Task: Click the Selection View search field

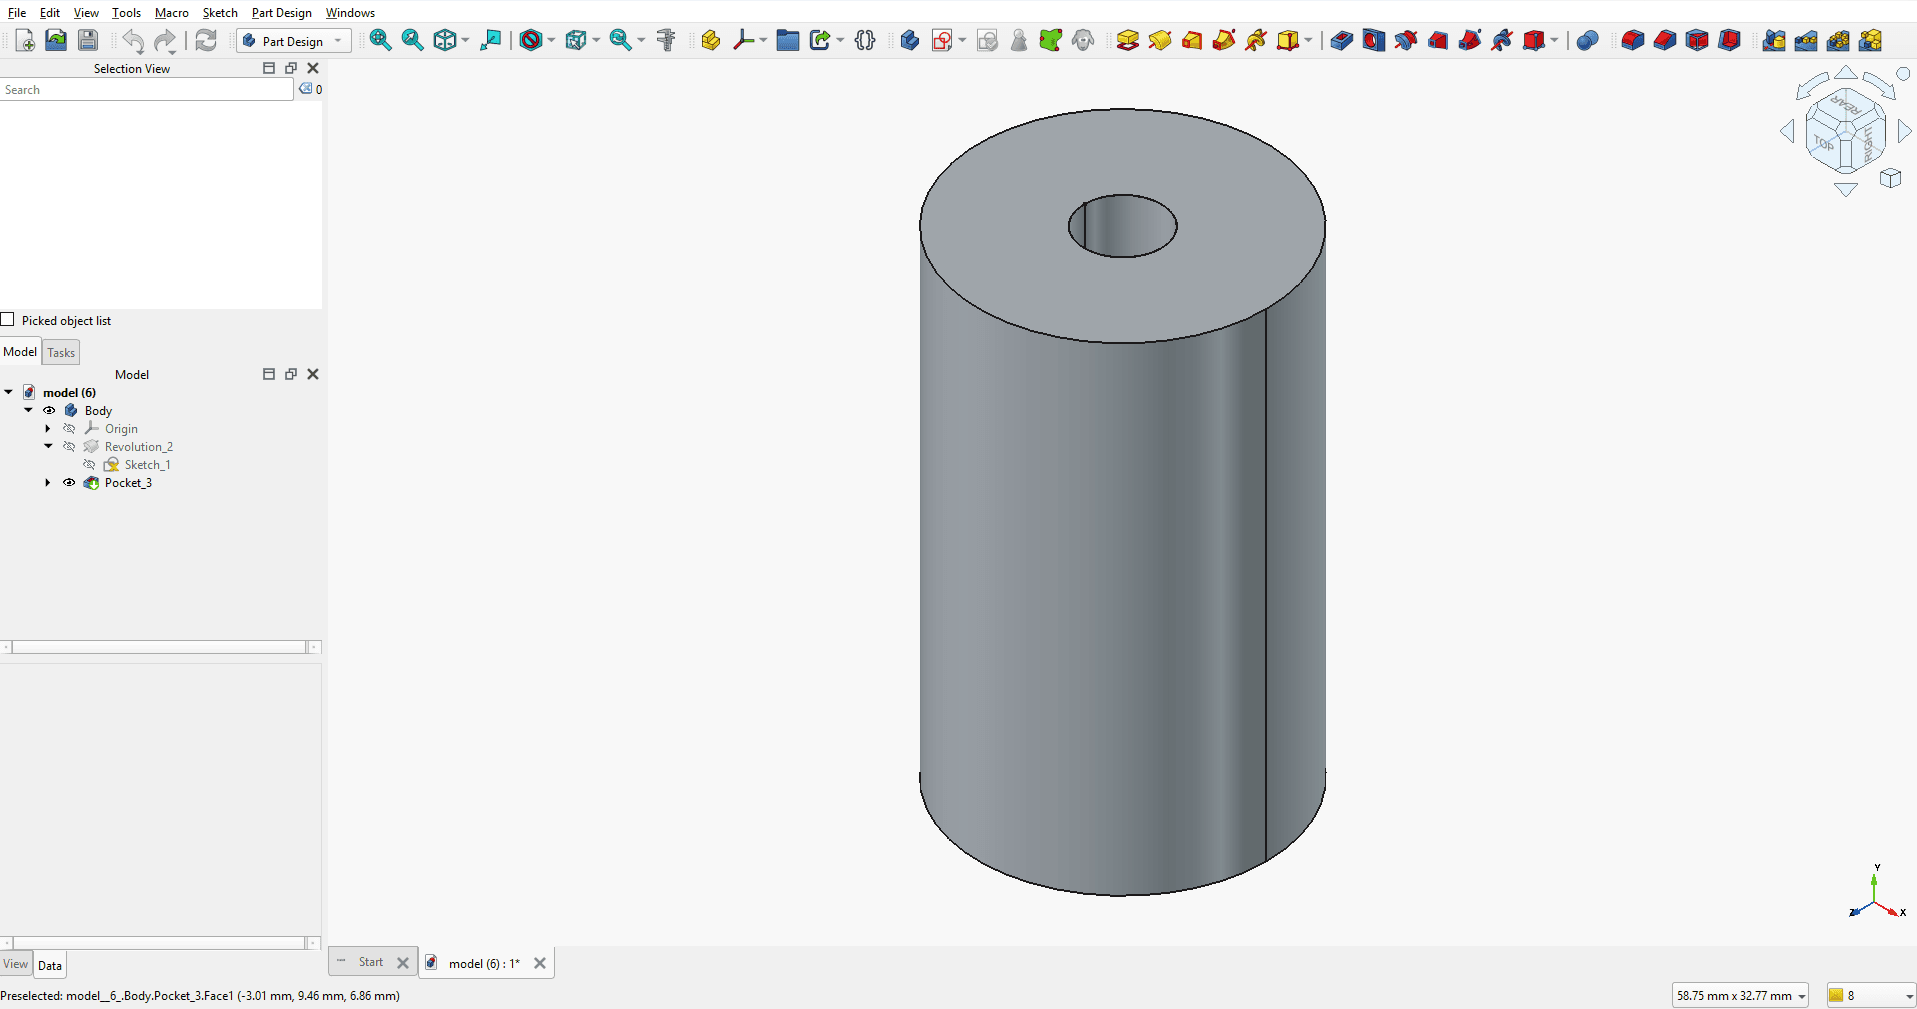Action: click(147, 89)
